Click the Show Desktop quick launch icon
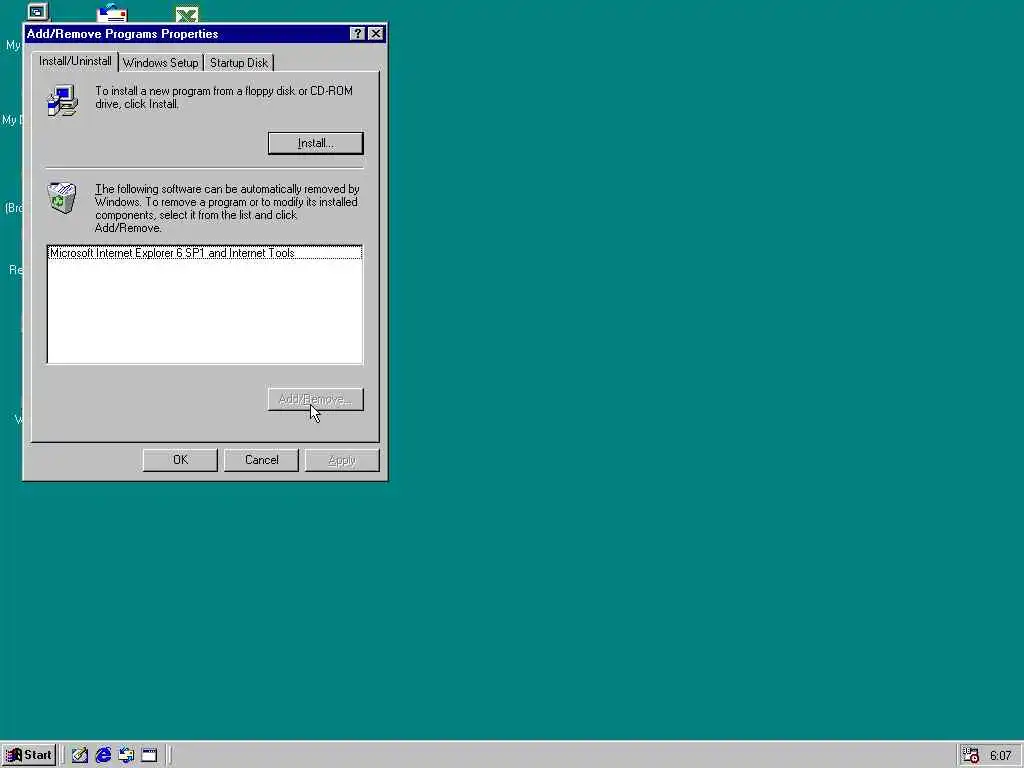This screenshot has height=768, width=1024. 150,755
